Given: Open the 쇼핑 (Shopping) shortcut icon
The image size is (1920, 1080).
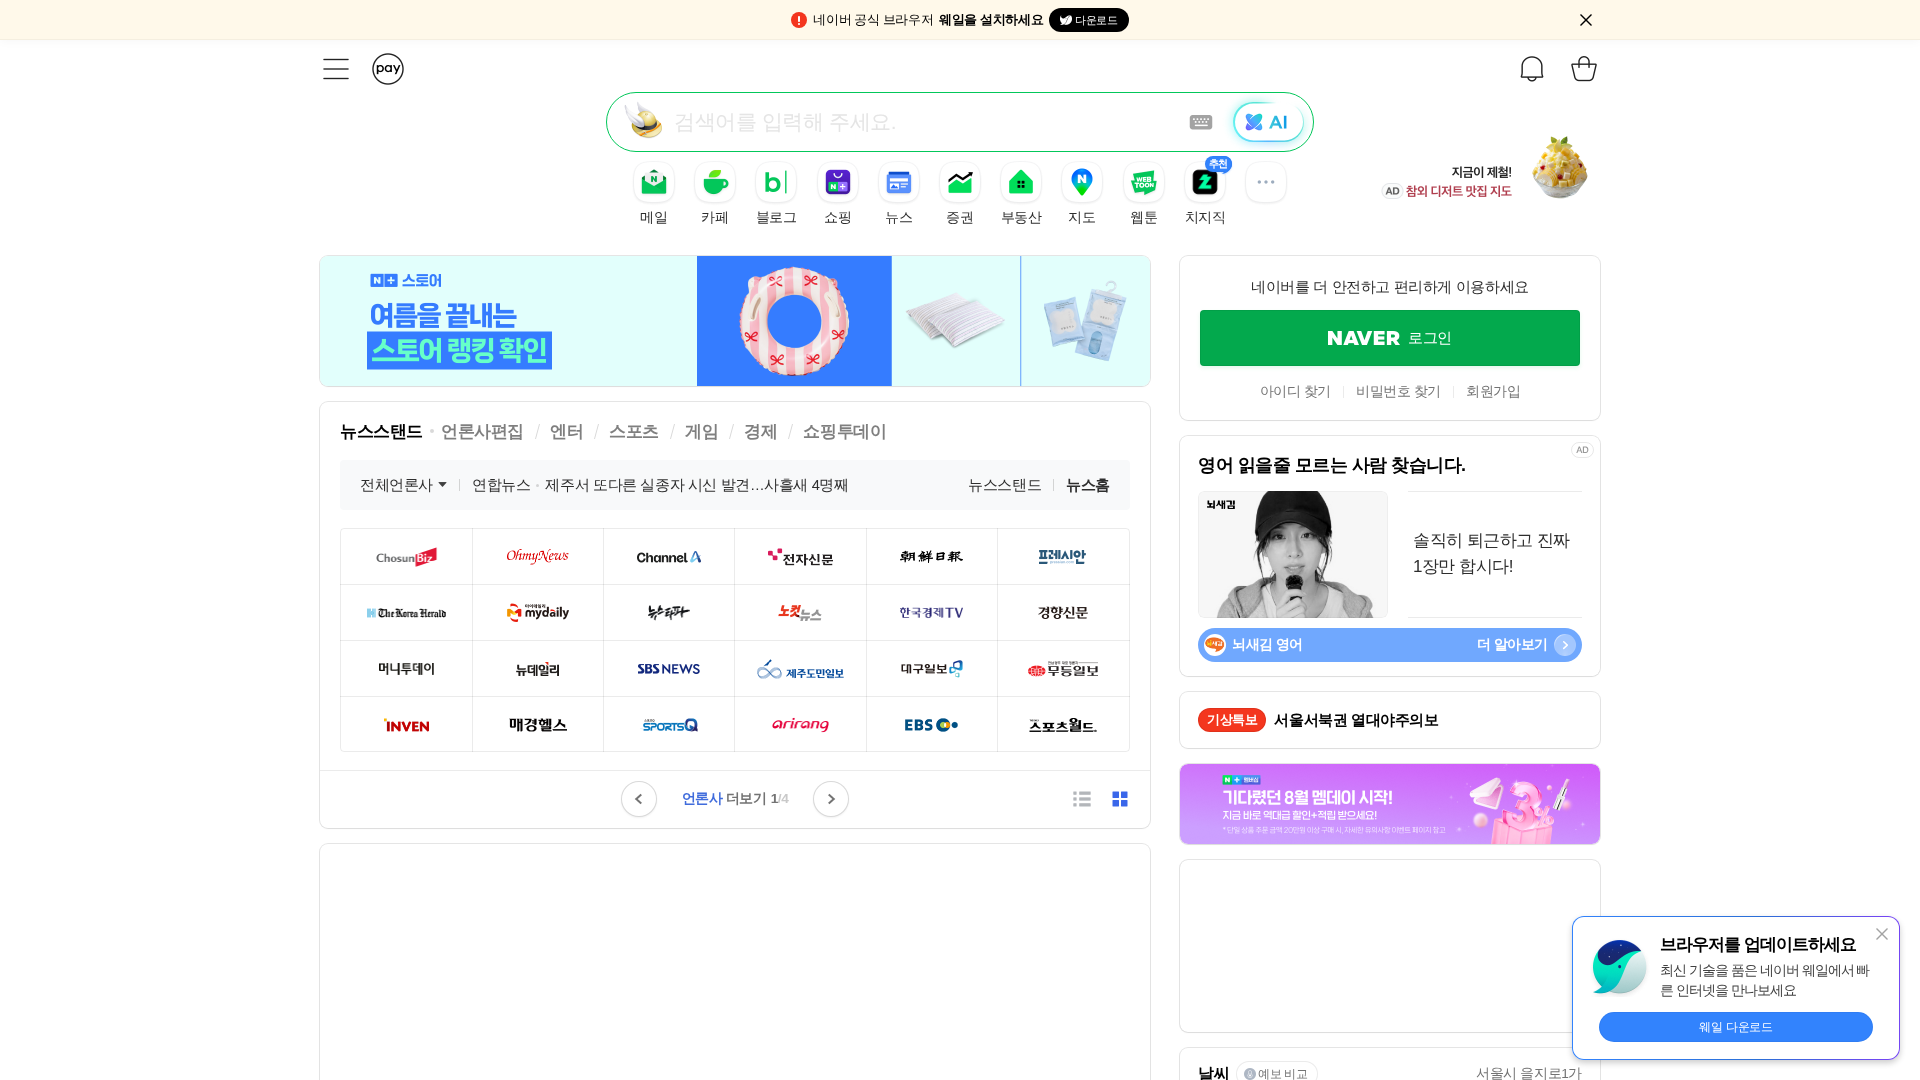Looking at the screenshot, I should pyautogui.click(x=838, y=183).
